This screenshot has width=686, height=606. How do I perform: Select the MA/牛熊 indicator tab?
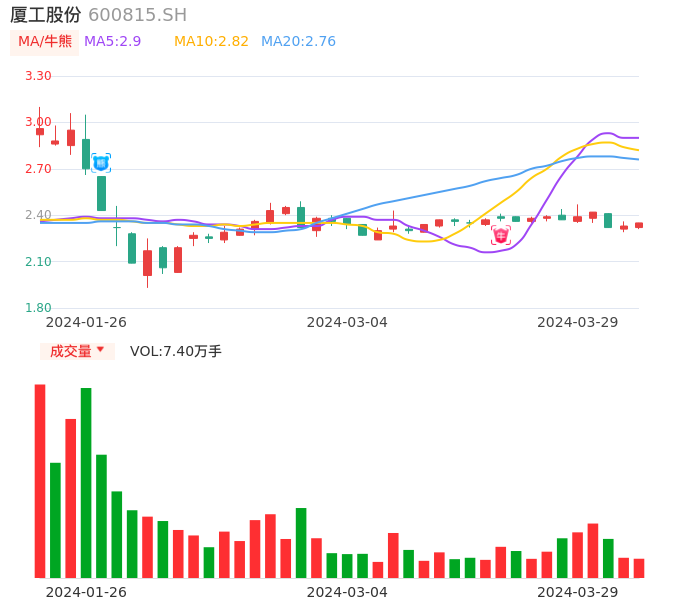tap(45, 41)
